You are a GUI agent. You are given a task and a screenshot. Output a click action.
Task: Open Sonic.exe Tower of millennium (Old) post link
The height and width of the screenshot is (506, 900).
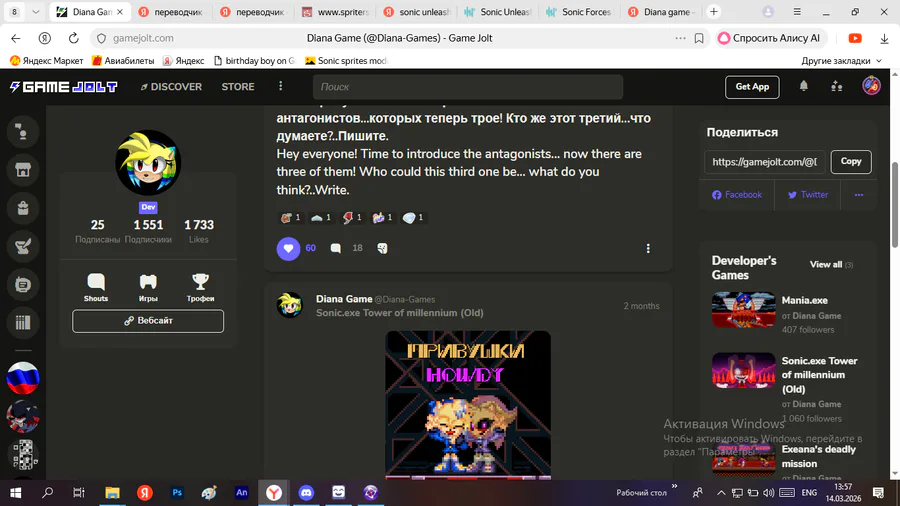pyautogui.click(x=399, y=313)
